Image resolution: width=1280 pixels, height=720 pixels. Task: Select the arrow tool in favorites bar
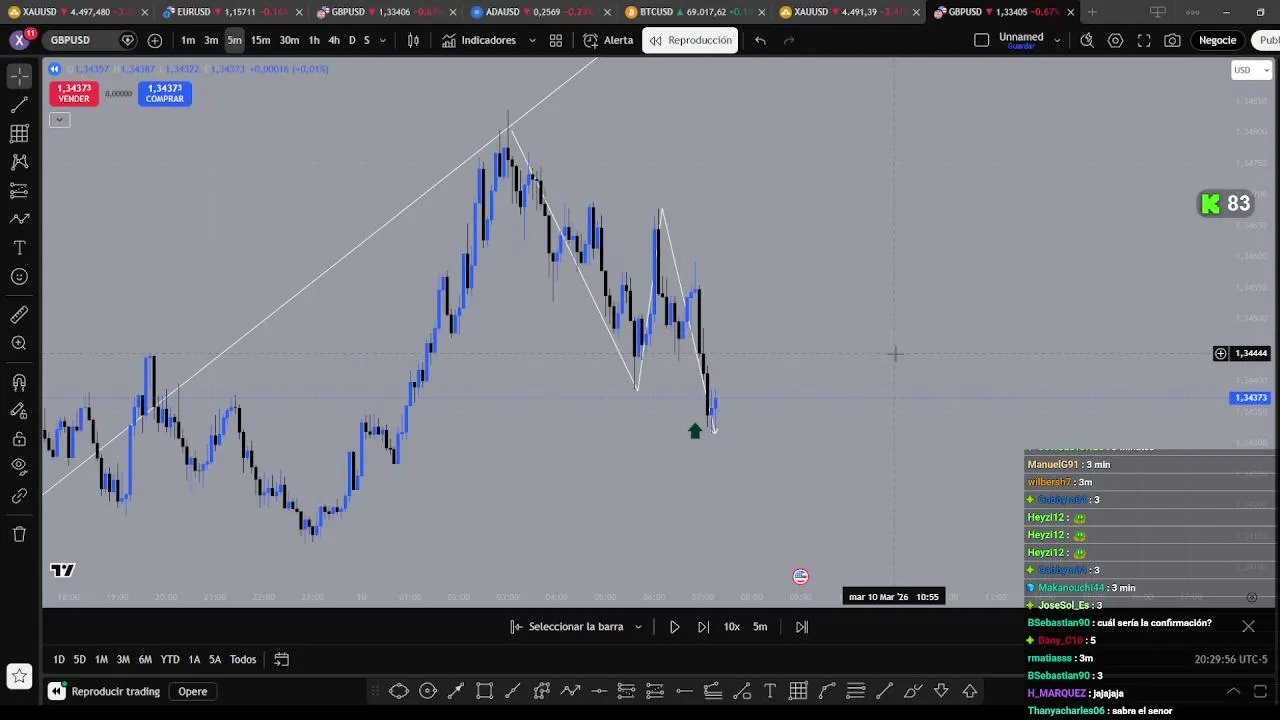pyautogui.click(x=456, y=691)
